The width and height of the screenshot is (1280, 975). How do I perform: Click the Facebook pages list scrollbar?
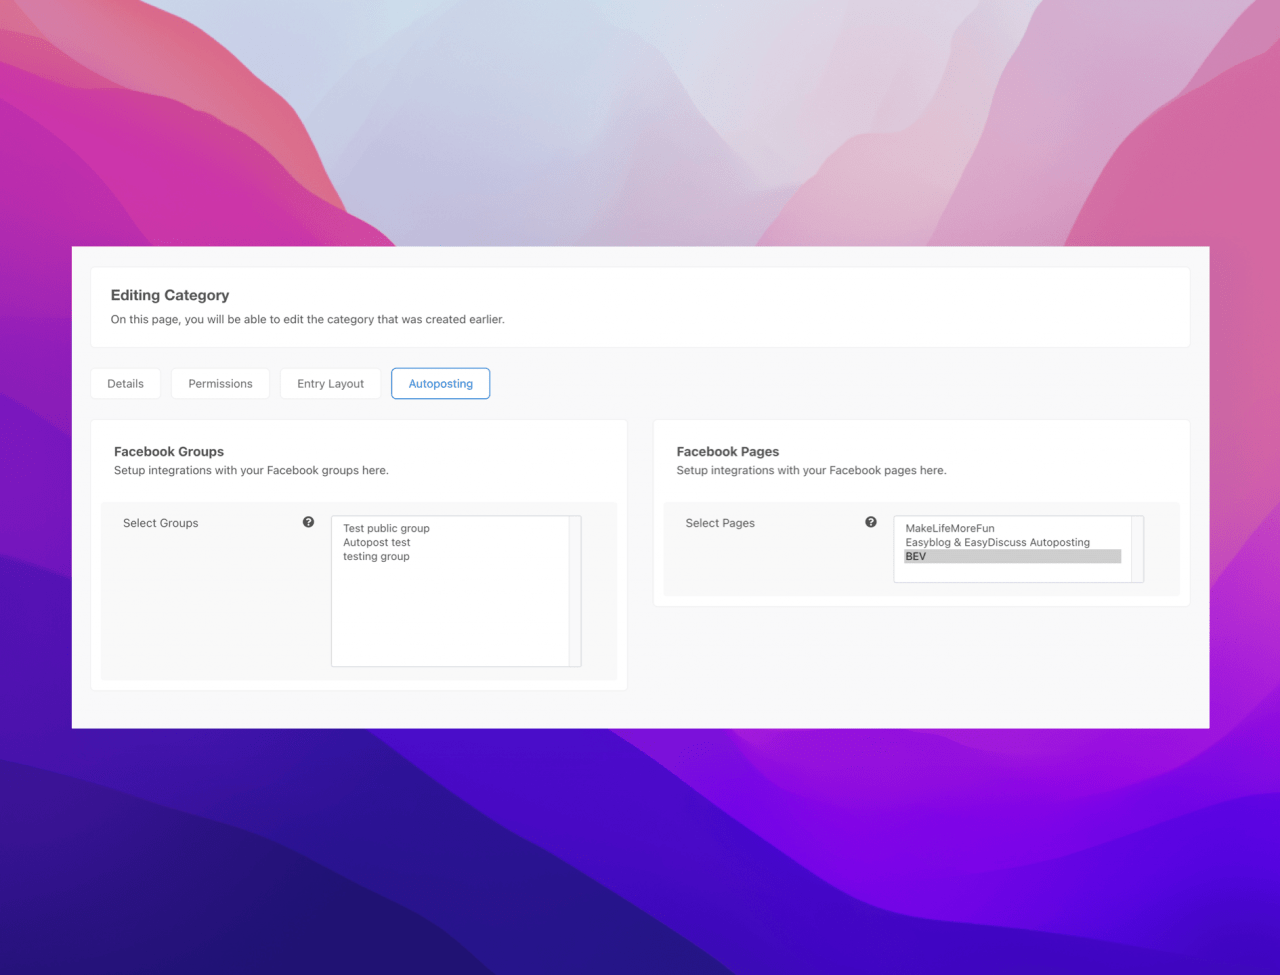pyautogui.click(x=1137, y=548)
